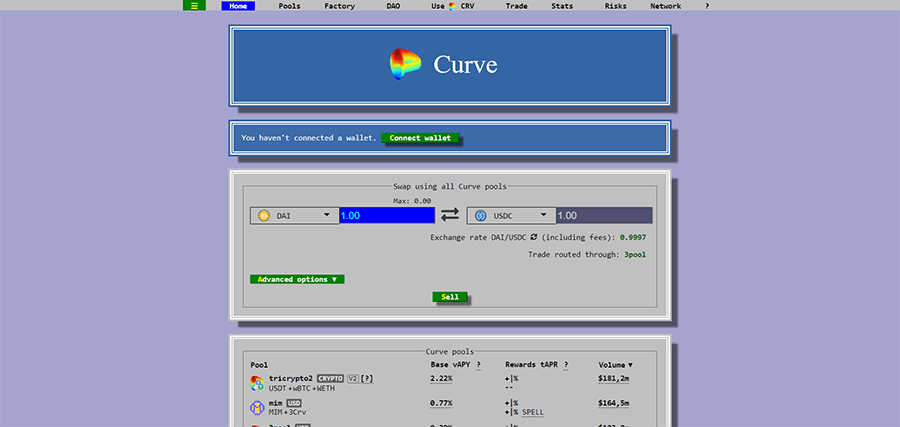Click the Rewards tAPR column header
The image size is (900, 427).
click(532, 365)
